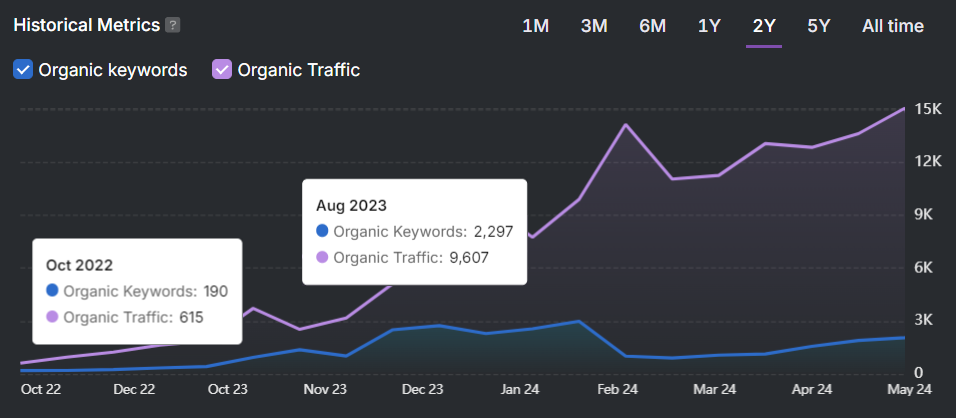956x418 pixels.
Task: Toggle the Organic Traffic checkbox
Action: [x=222, y=70]
